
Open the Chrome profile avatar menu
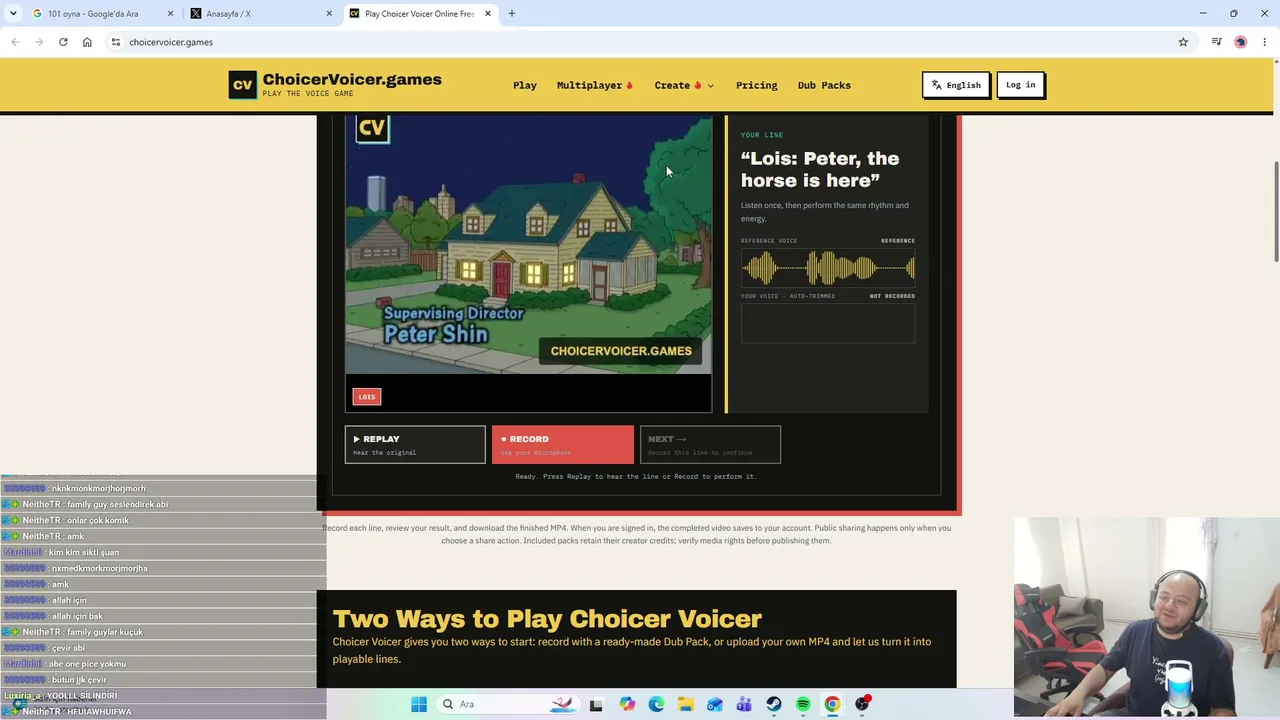[x=1241, y=42]
